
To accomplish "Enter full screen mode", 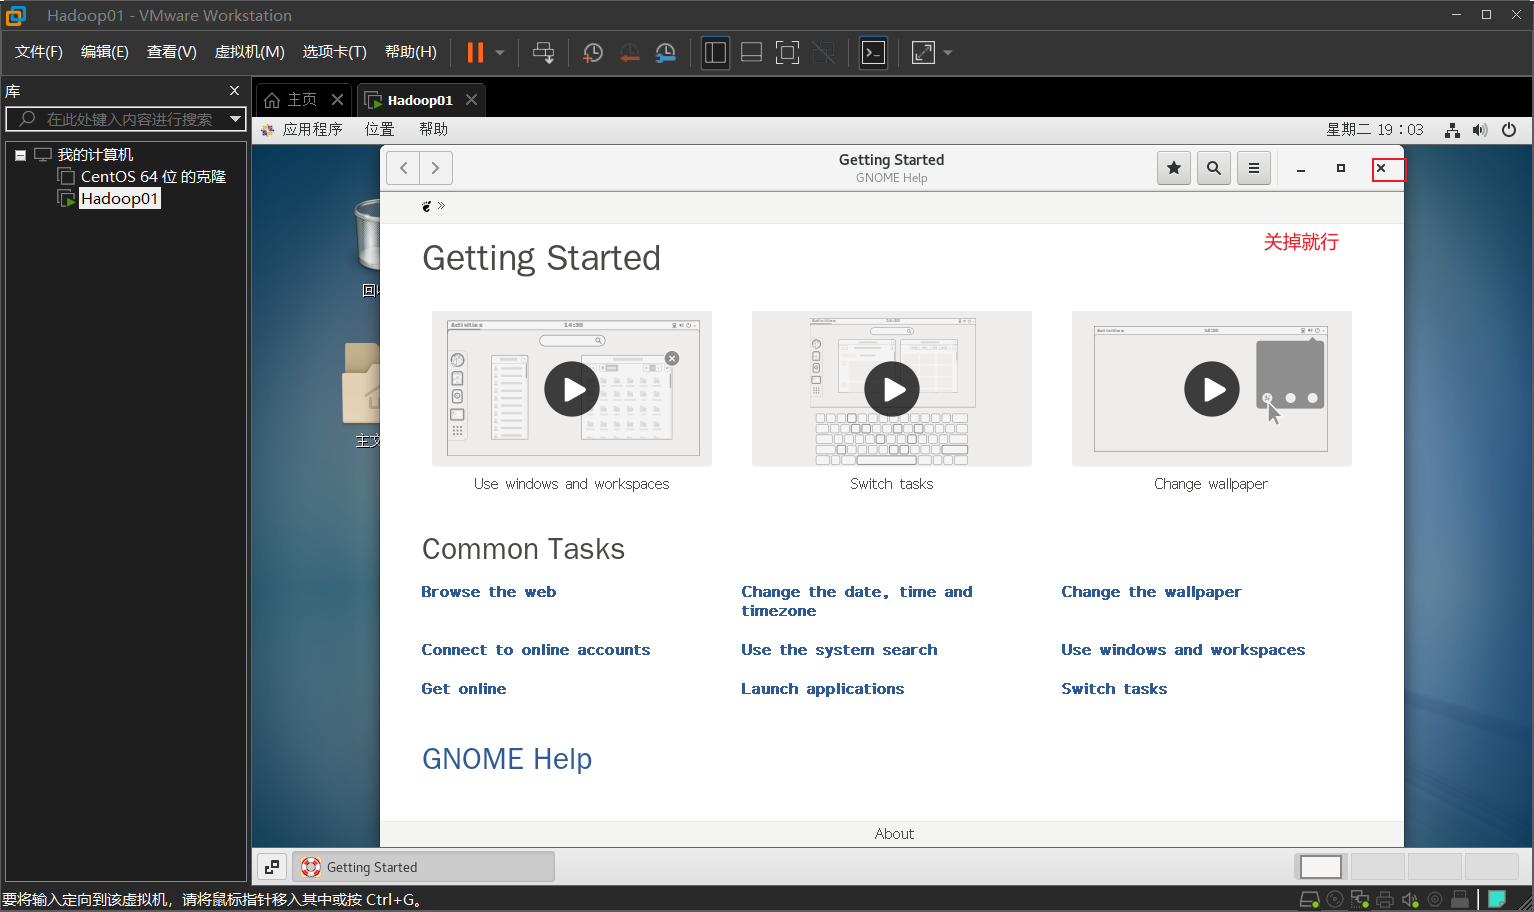I will pyautogui.click(x=787, y=53).
